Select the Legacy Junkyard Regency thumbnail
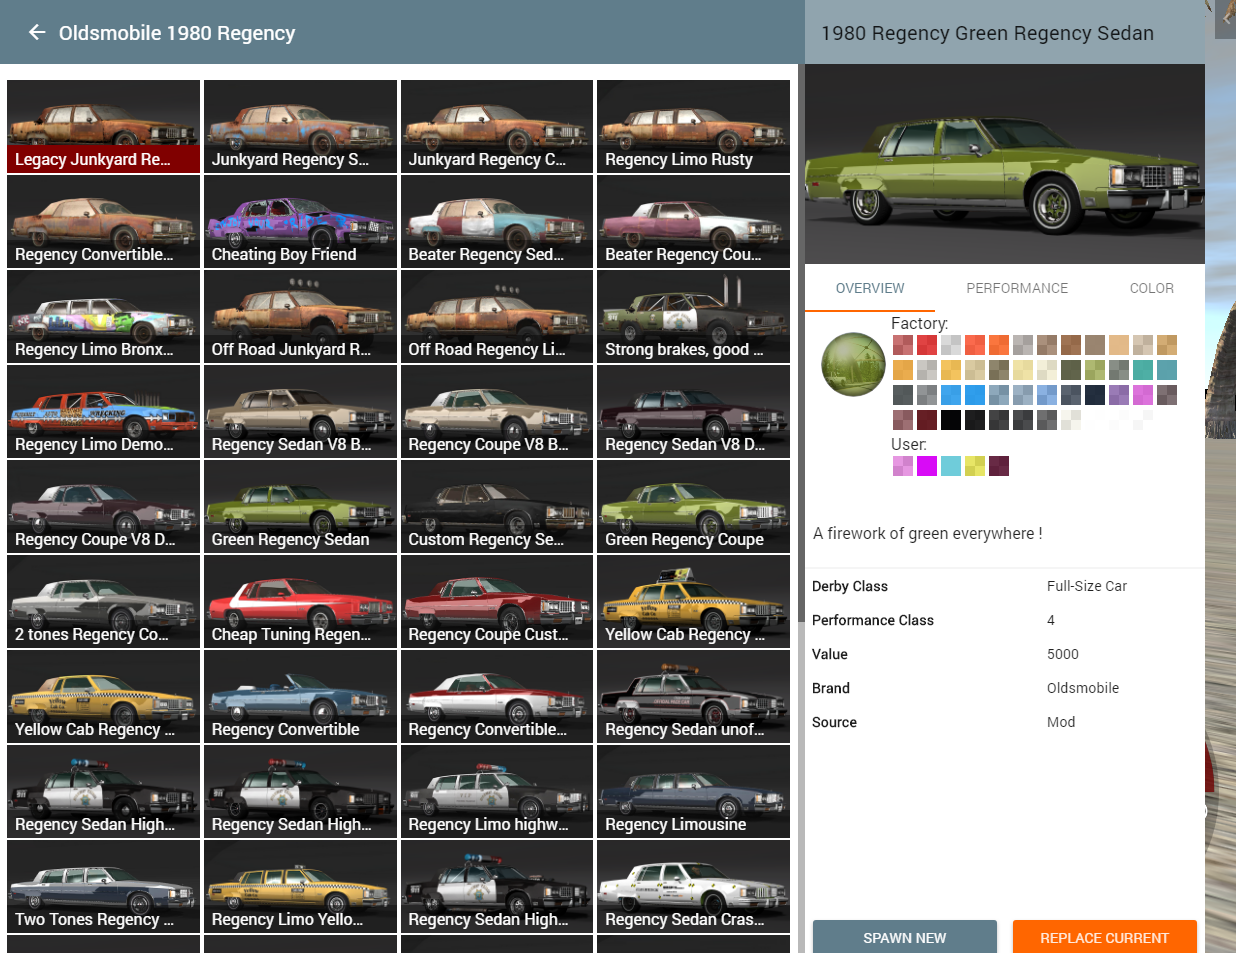Image resolution: width=1236 pixels, height=953 pixels. [103, 126]
